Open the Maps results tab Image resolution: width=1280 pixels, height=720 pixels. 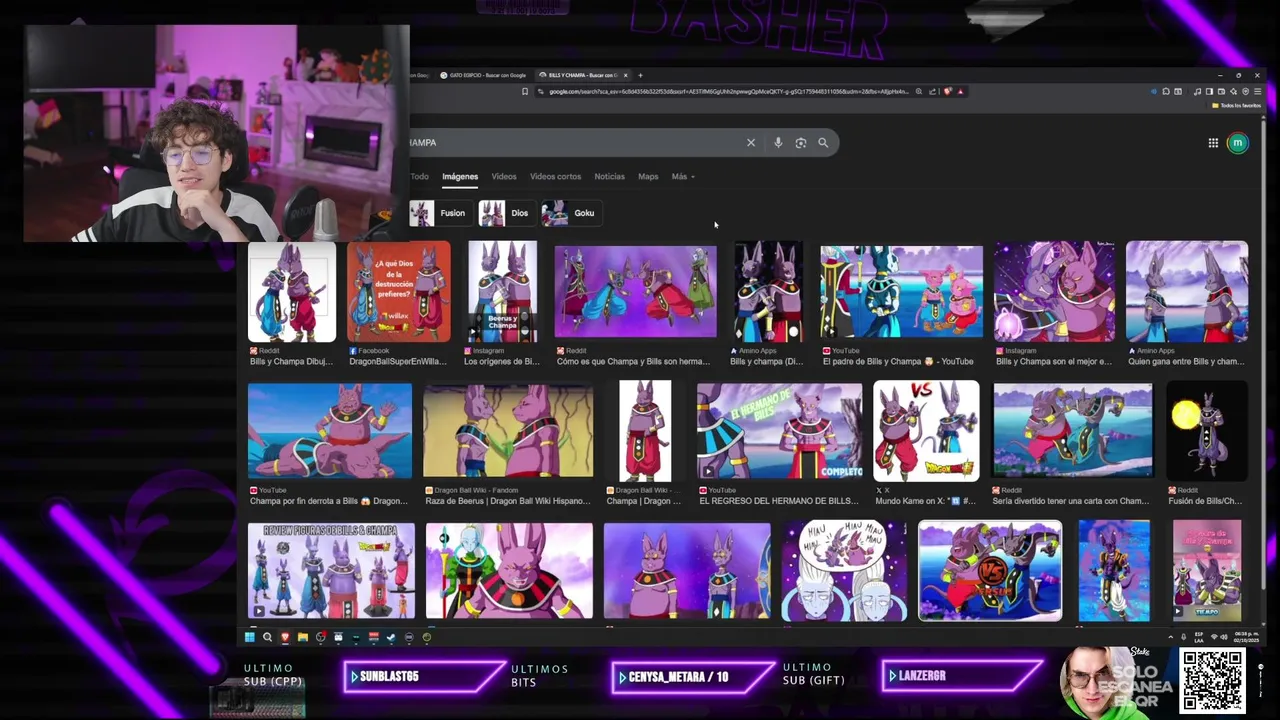648,176
